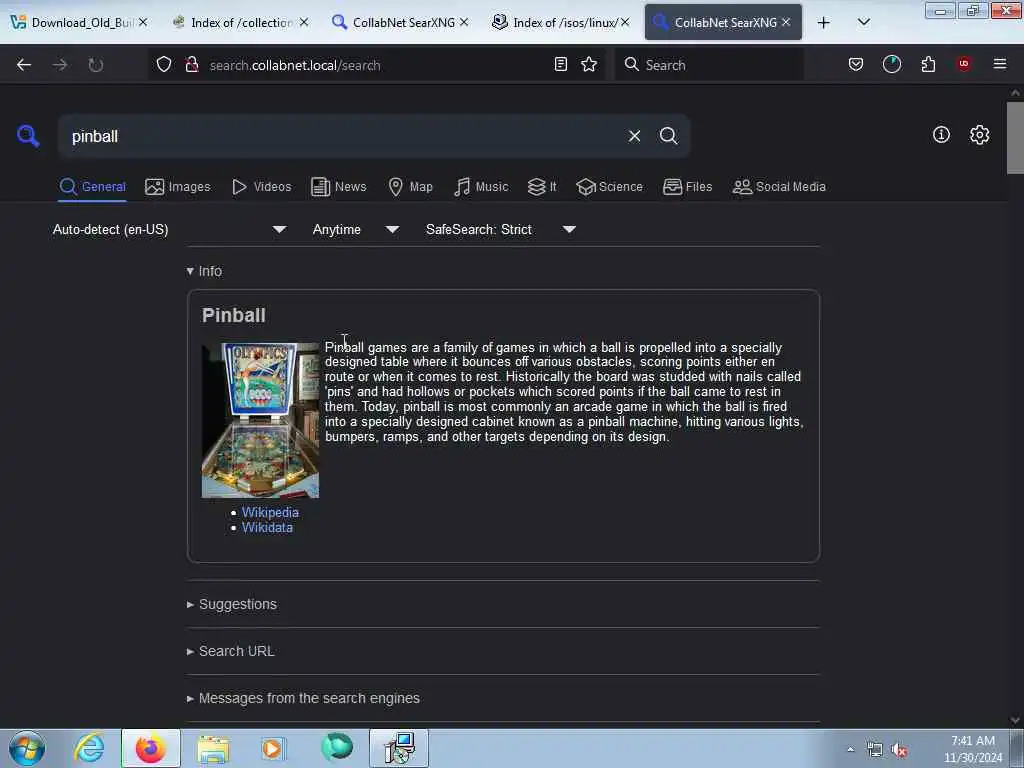
Task: Select the News search category
Action: 338,187
